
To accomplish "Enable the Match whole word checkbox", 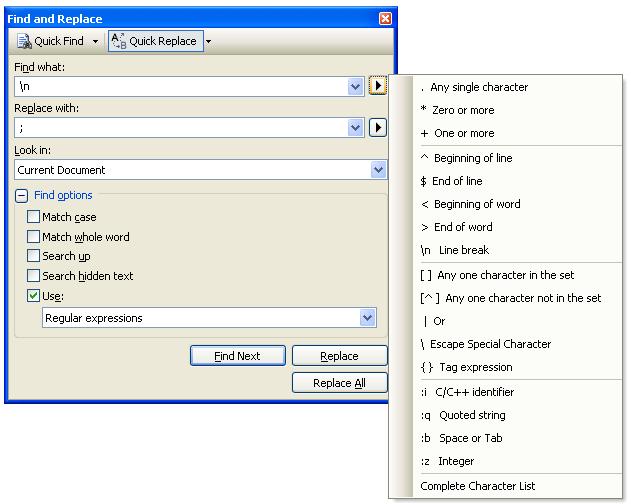I will (x=33, y=236).
